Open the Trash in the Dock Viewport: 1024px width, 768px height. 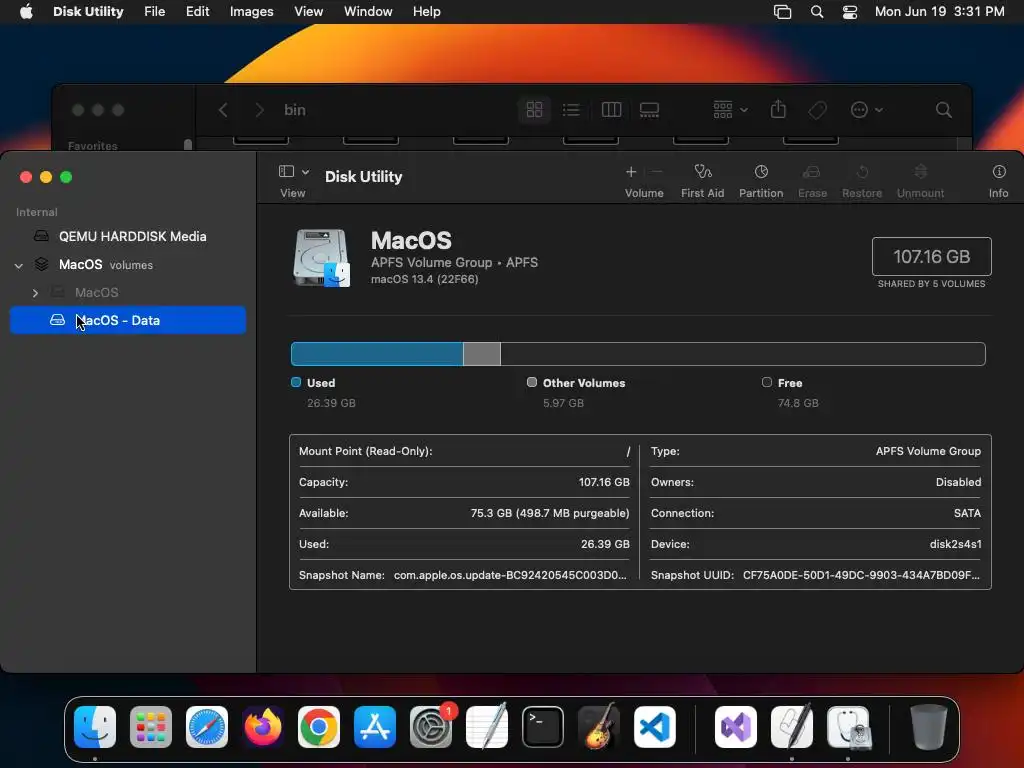pos(929,727)
